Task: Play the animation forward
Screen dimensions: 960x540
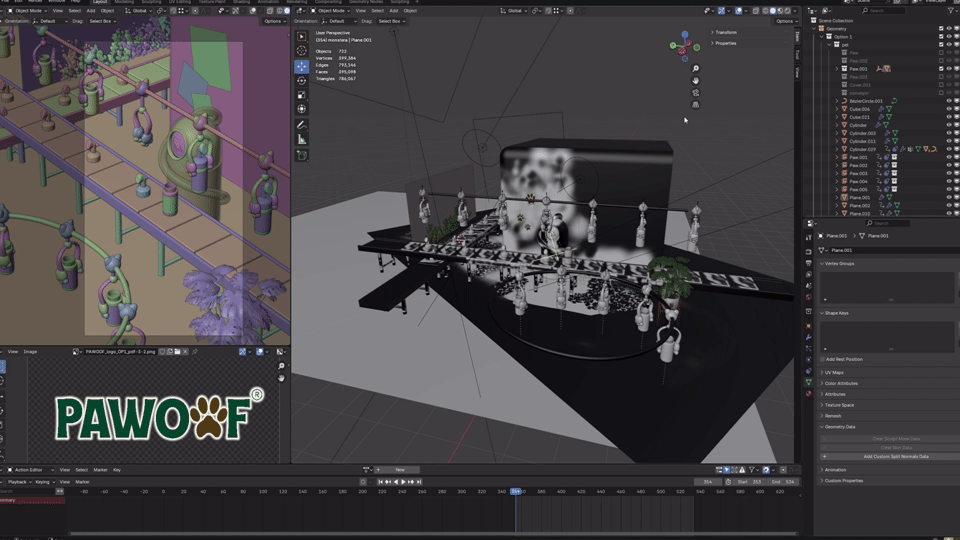Action: (403, 482)
